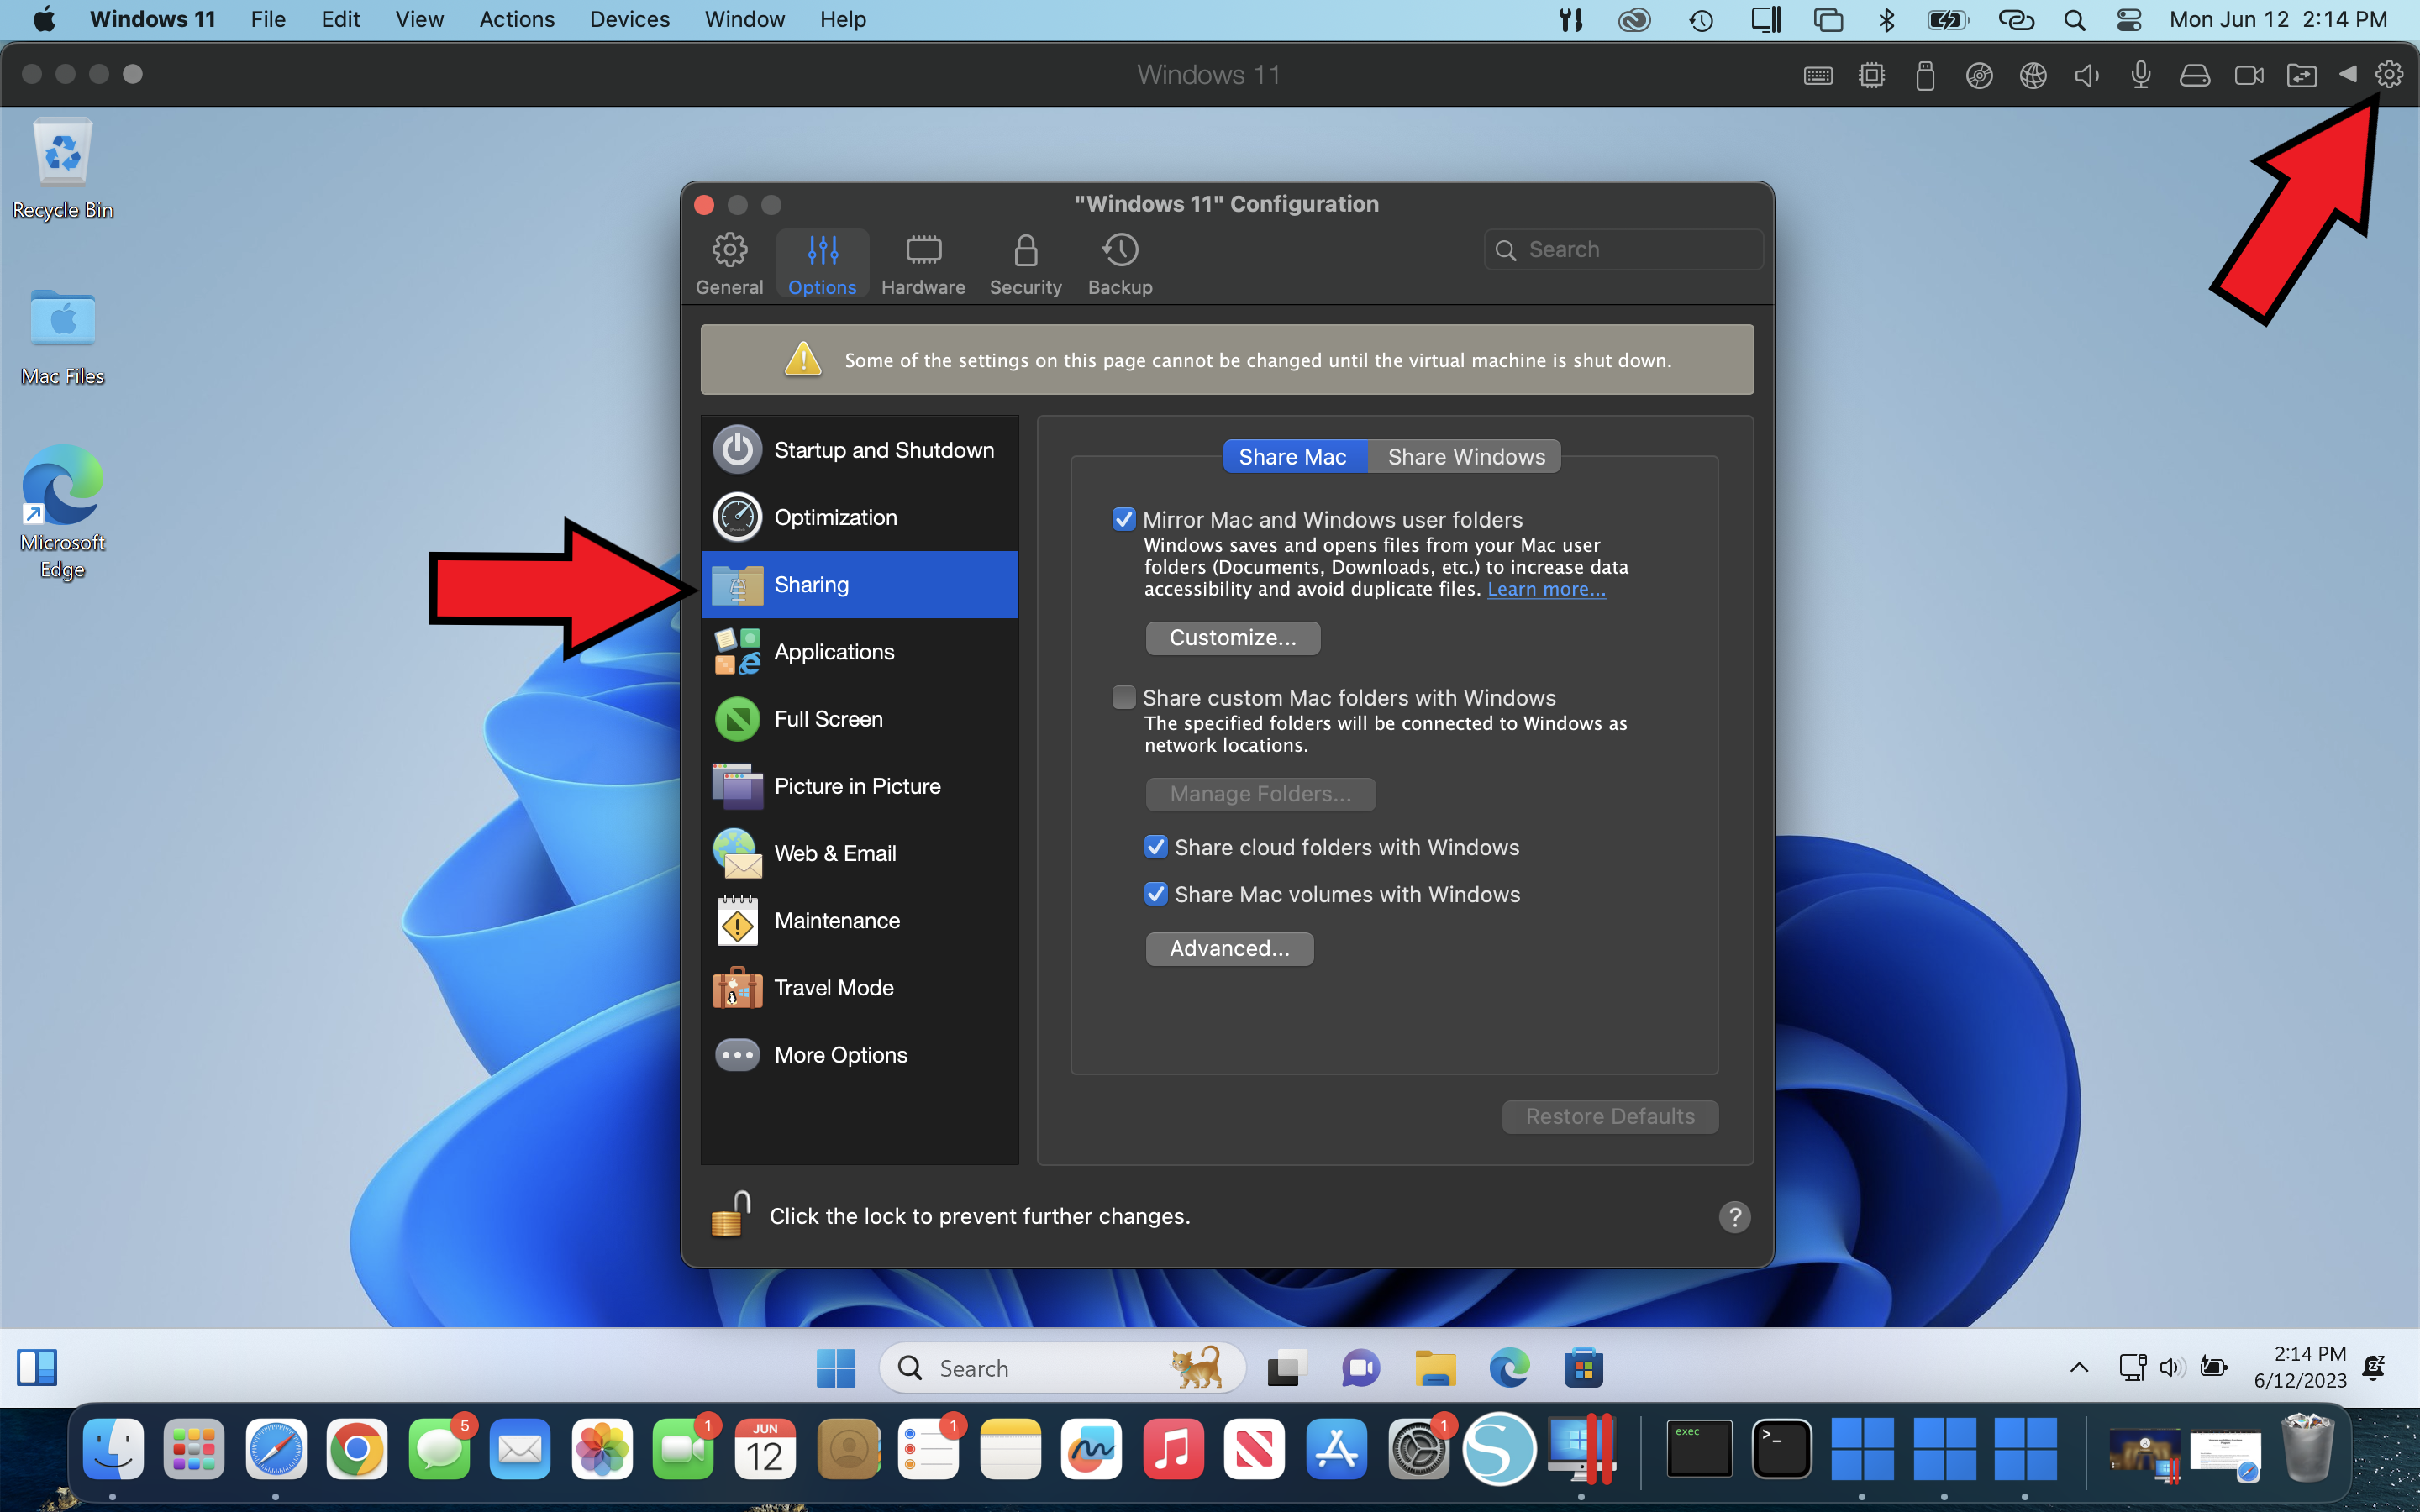2420x1512 pixels.
Task: Toggle Share cloud folders with Windows
Action: (1156, 847)
